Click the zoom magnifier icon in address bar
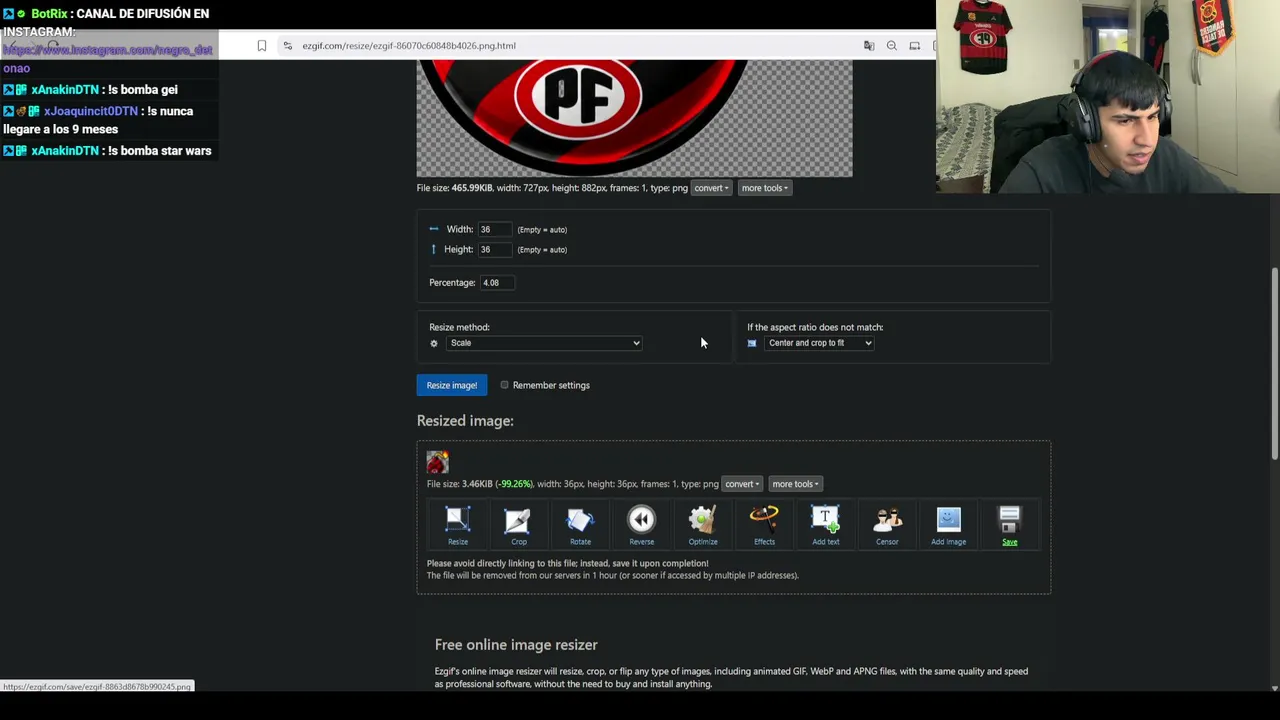1280x720 pixels. [892, 45]
